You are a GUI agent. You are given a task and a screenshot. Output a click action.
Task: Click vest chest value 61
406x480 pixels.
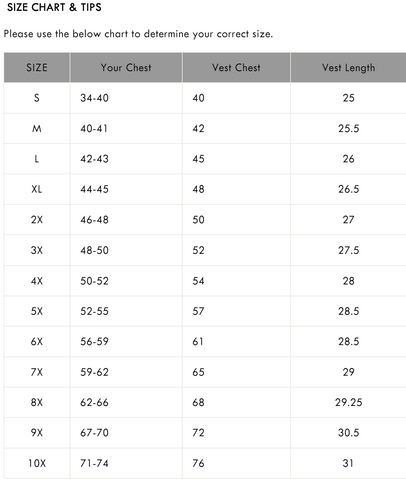point(198,341)
